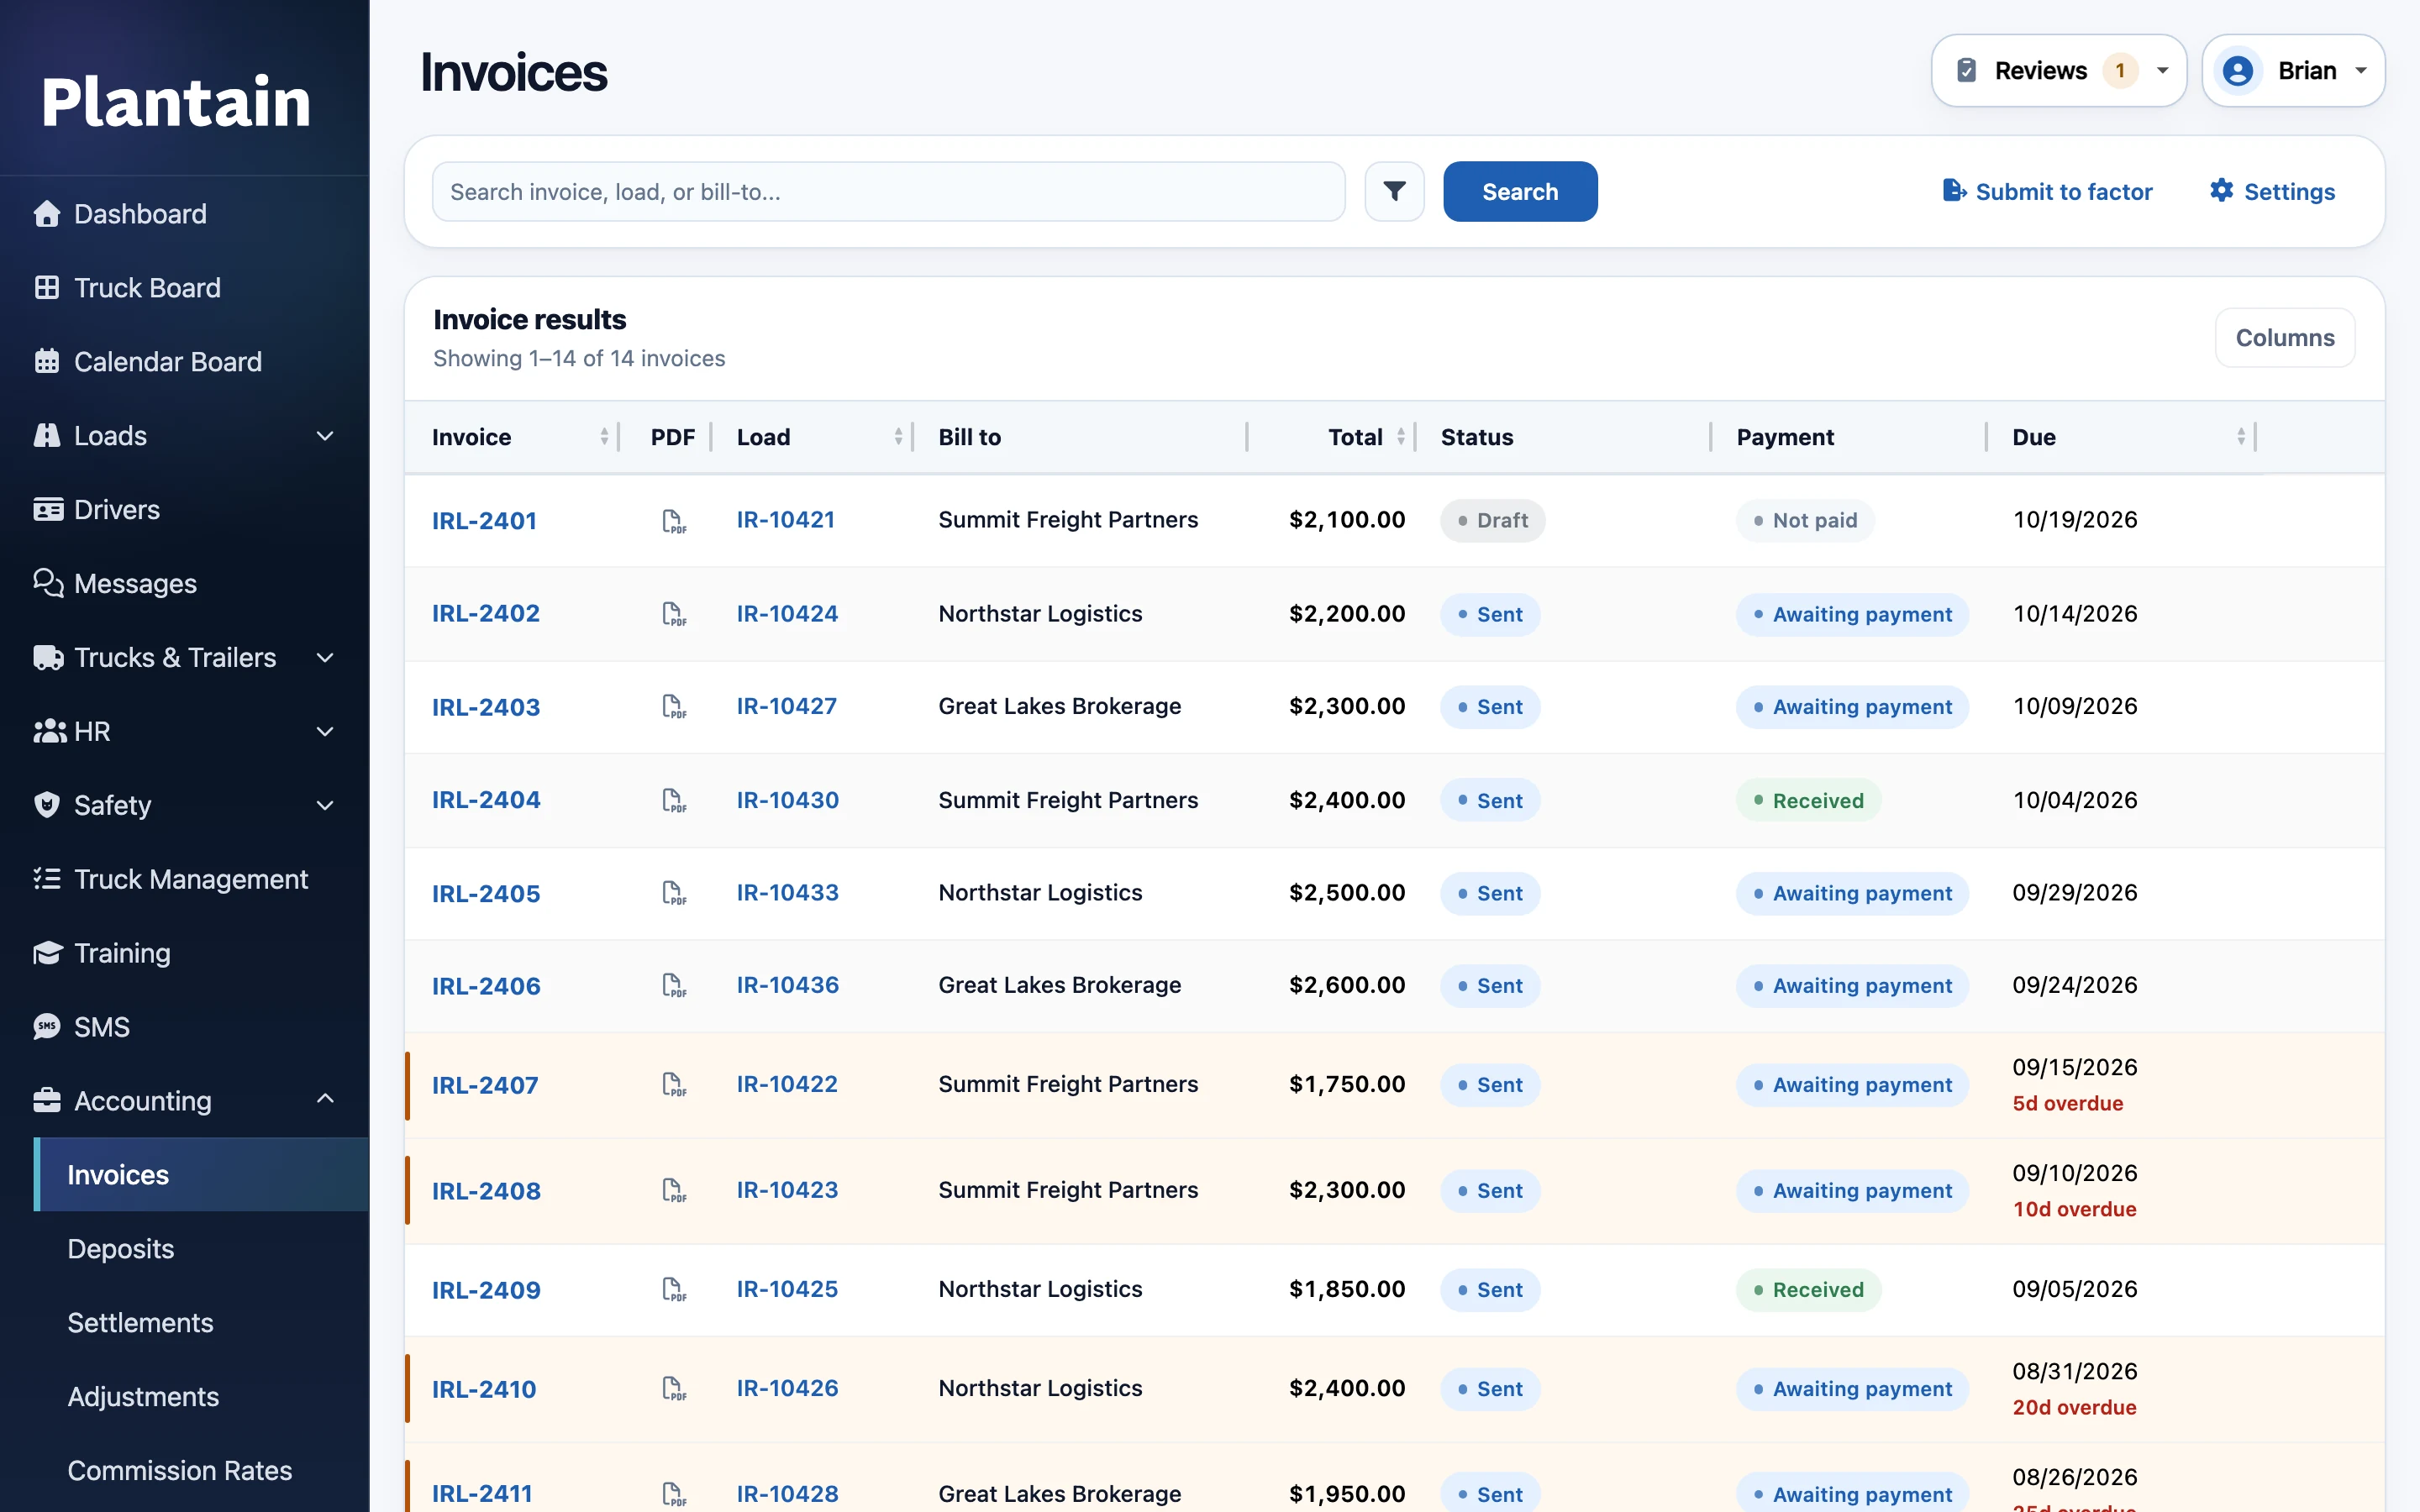Open PDF for invoice IRL-2409
Viewport: 2420px width, 1512px height.
point(674,1290)
